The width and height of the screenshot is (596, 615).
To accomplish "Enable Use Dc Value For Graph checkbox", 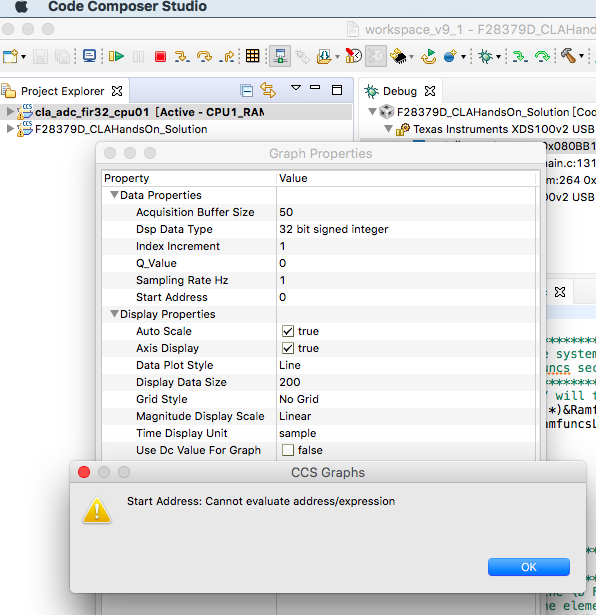I will point(288,450).
